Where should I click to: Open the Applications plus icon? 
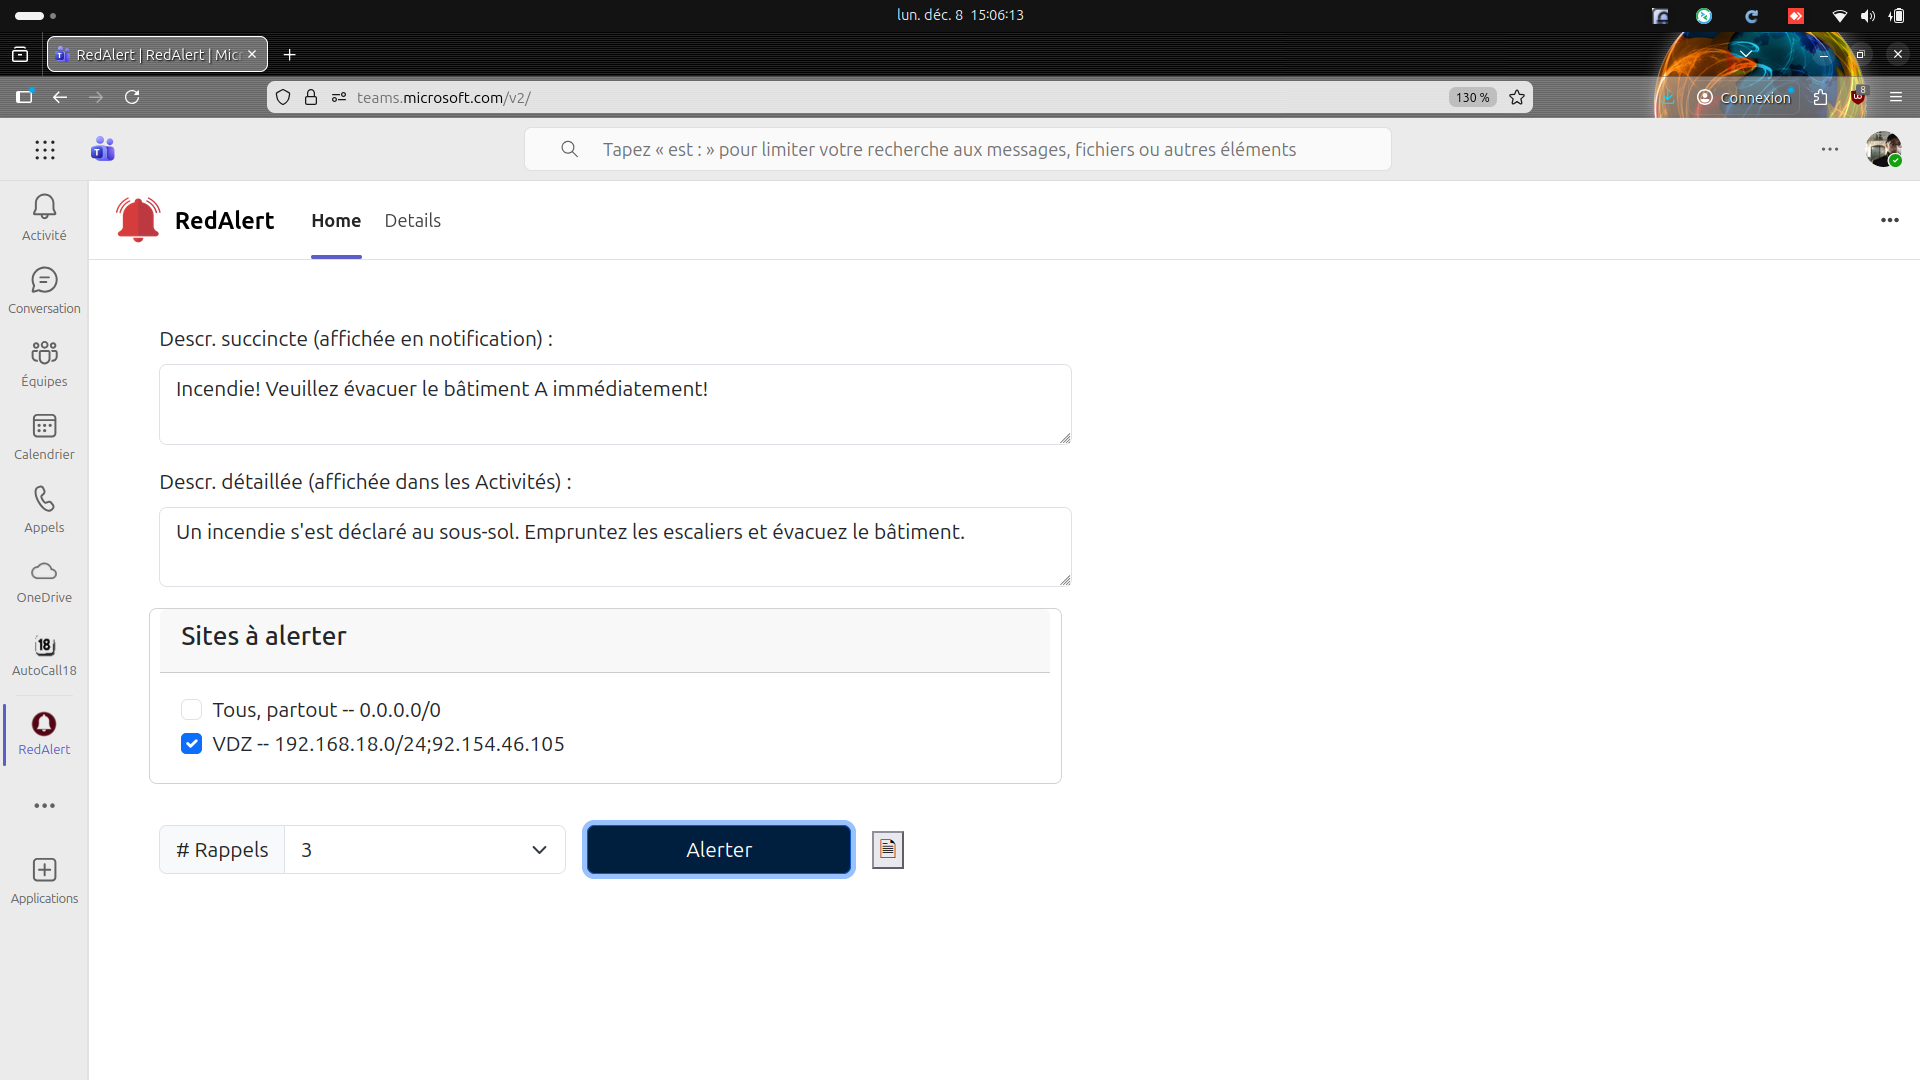[44, 870]
